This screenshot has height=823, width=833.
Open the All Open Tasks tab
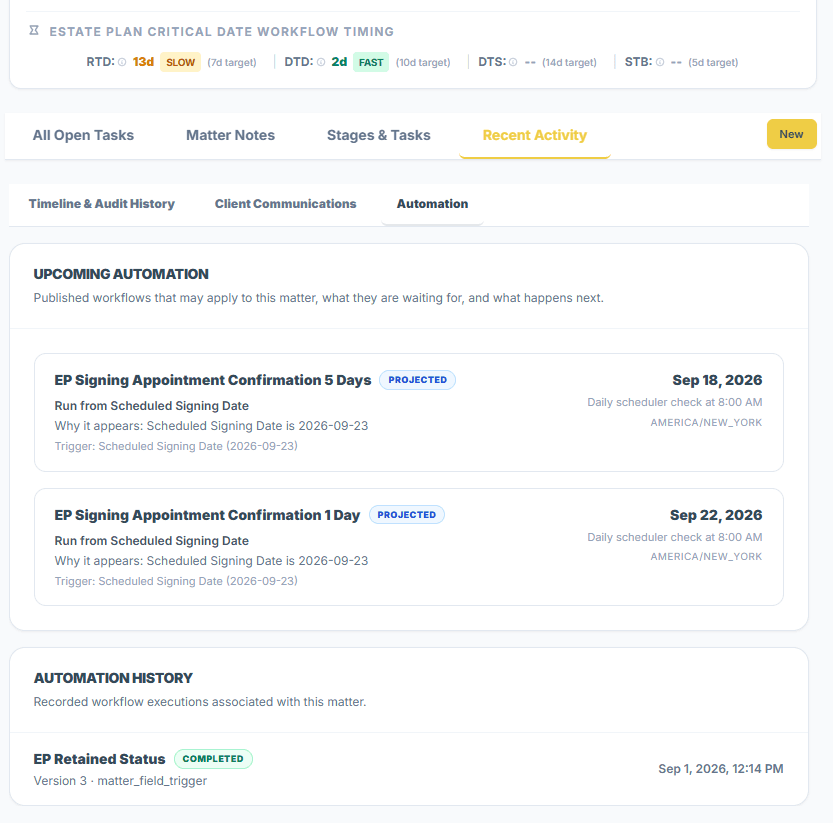(83, 135)
